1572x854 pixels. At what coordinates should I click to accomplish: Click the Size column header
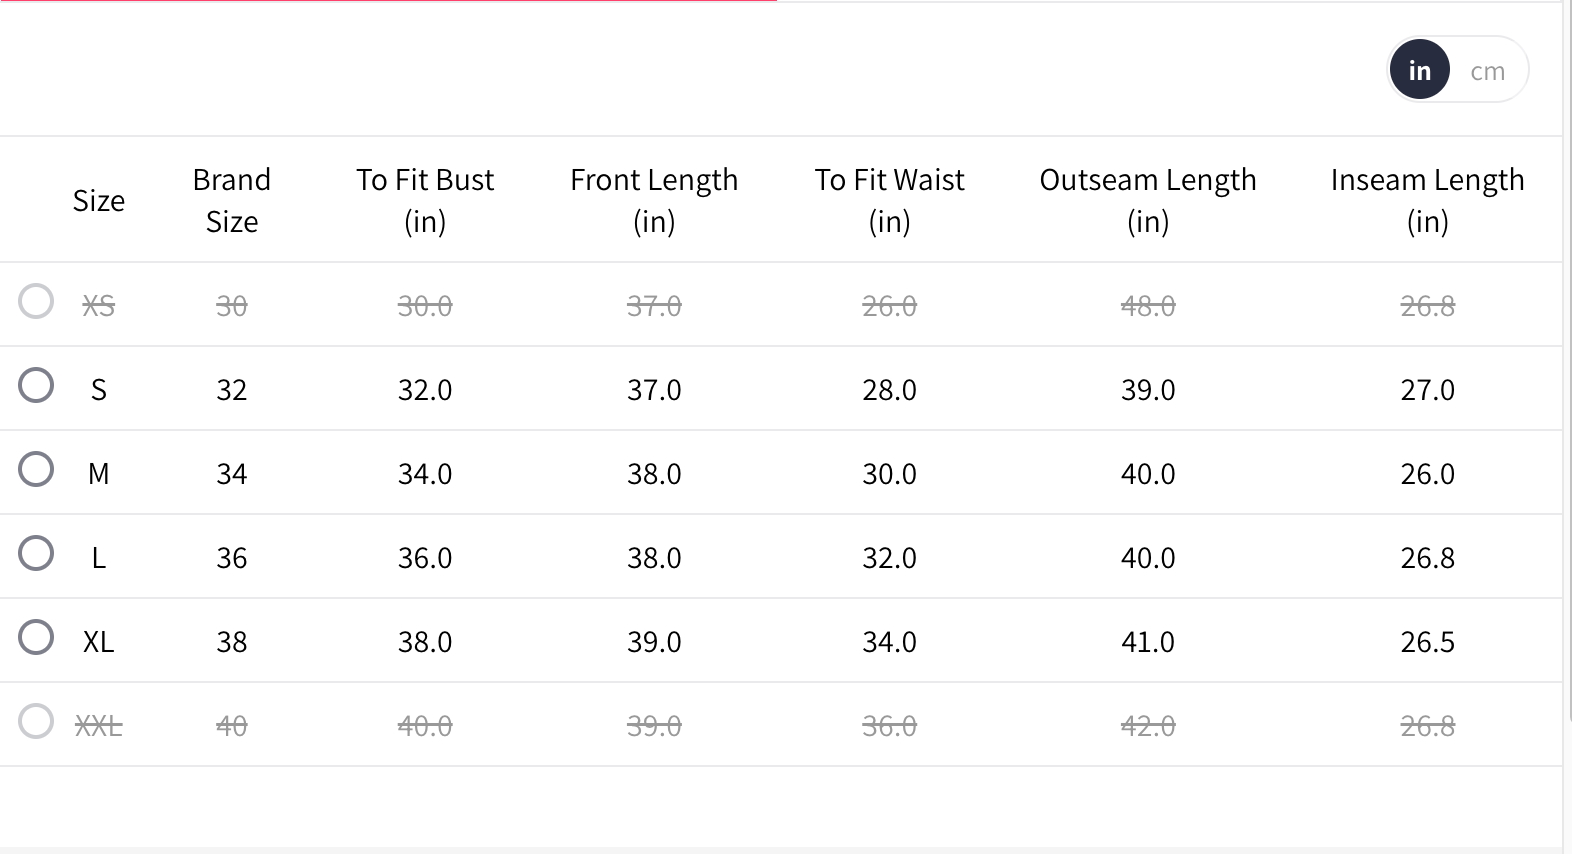pos(99,201)
